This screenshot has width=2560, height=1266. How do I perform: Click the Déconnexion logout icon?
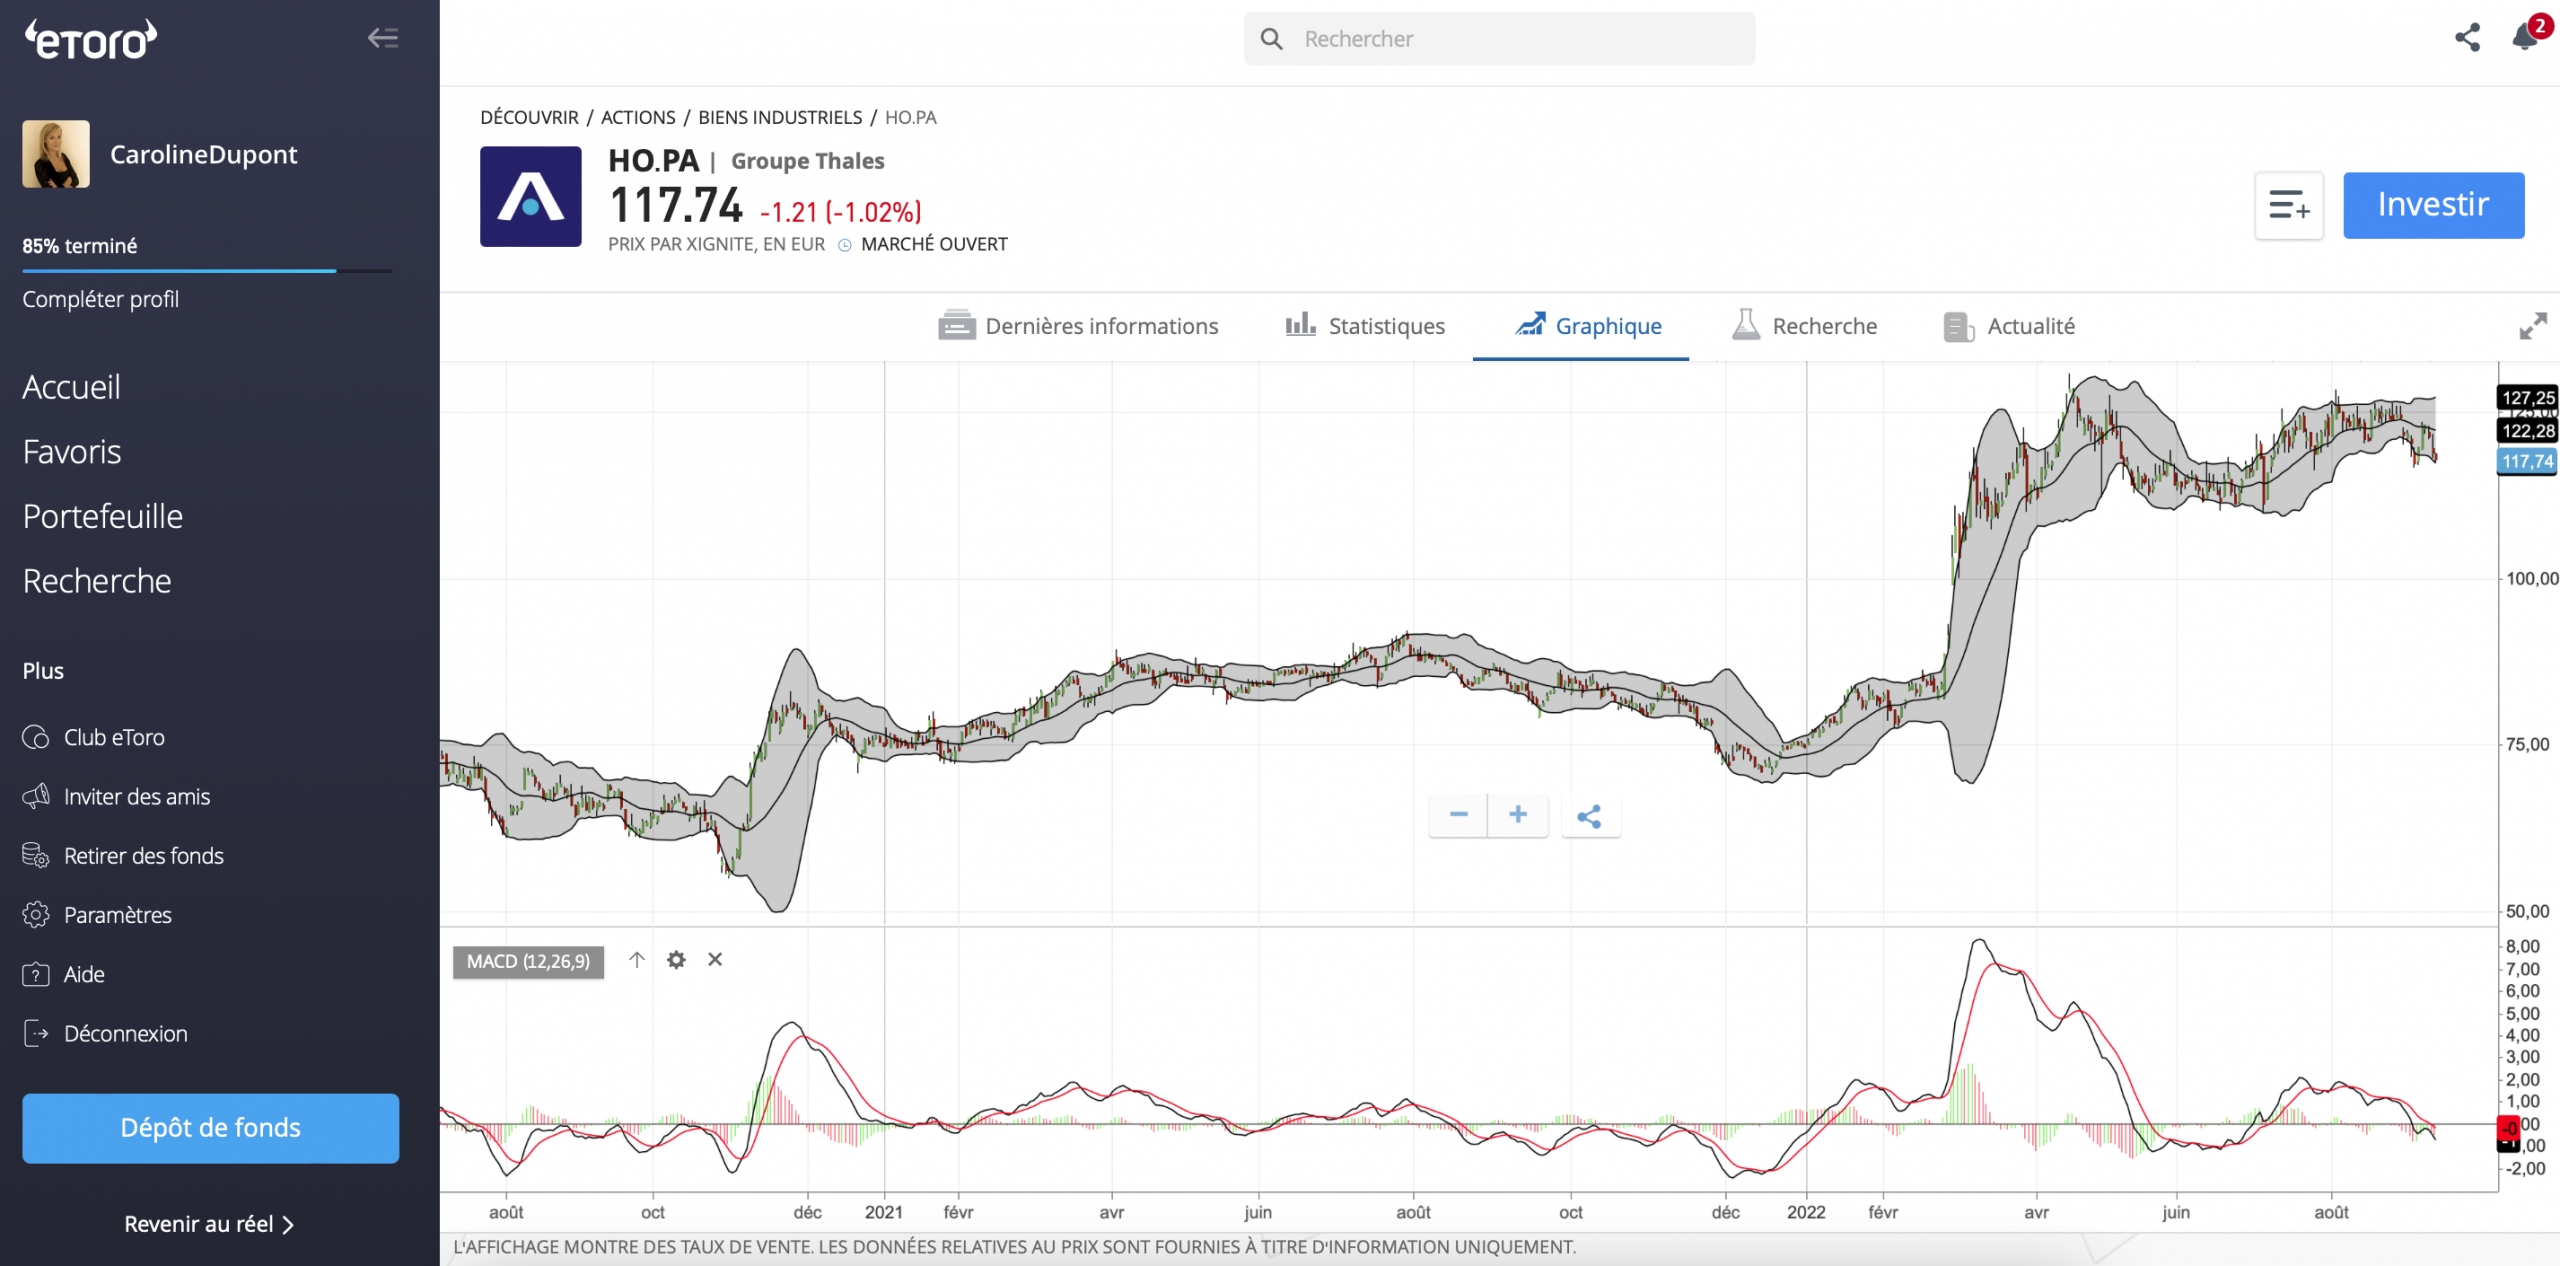coord(36,1033)
